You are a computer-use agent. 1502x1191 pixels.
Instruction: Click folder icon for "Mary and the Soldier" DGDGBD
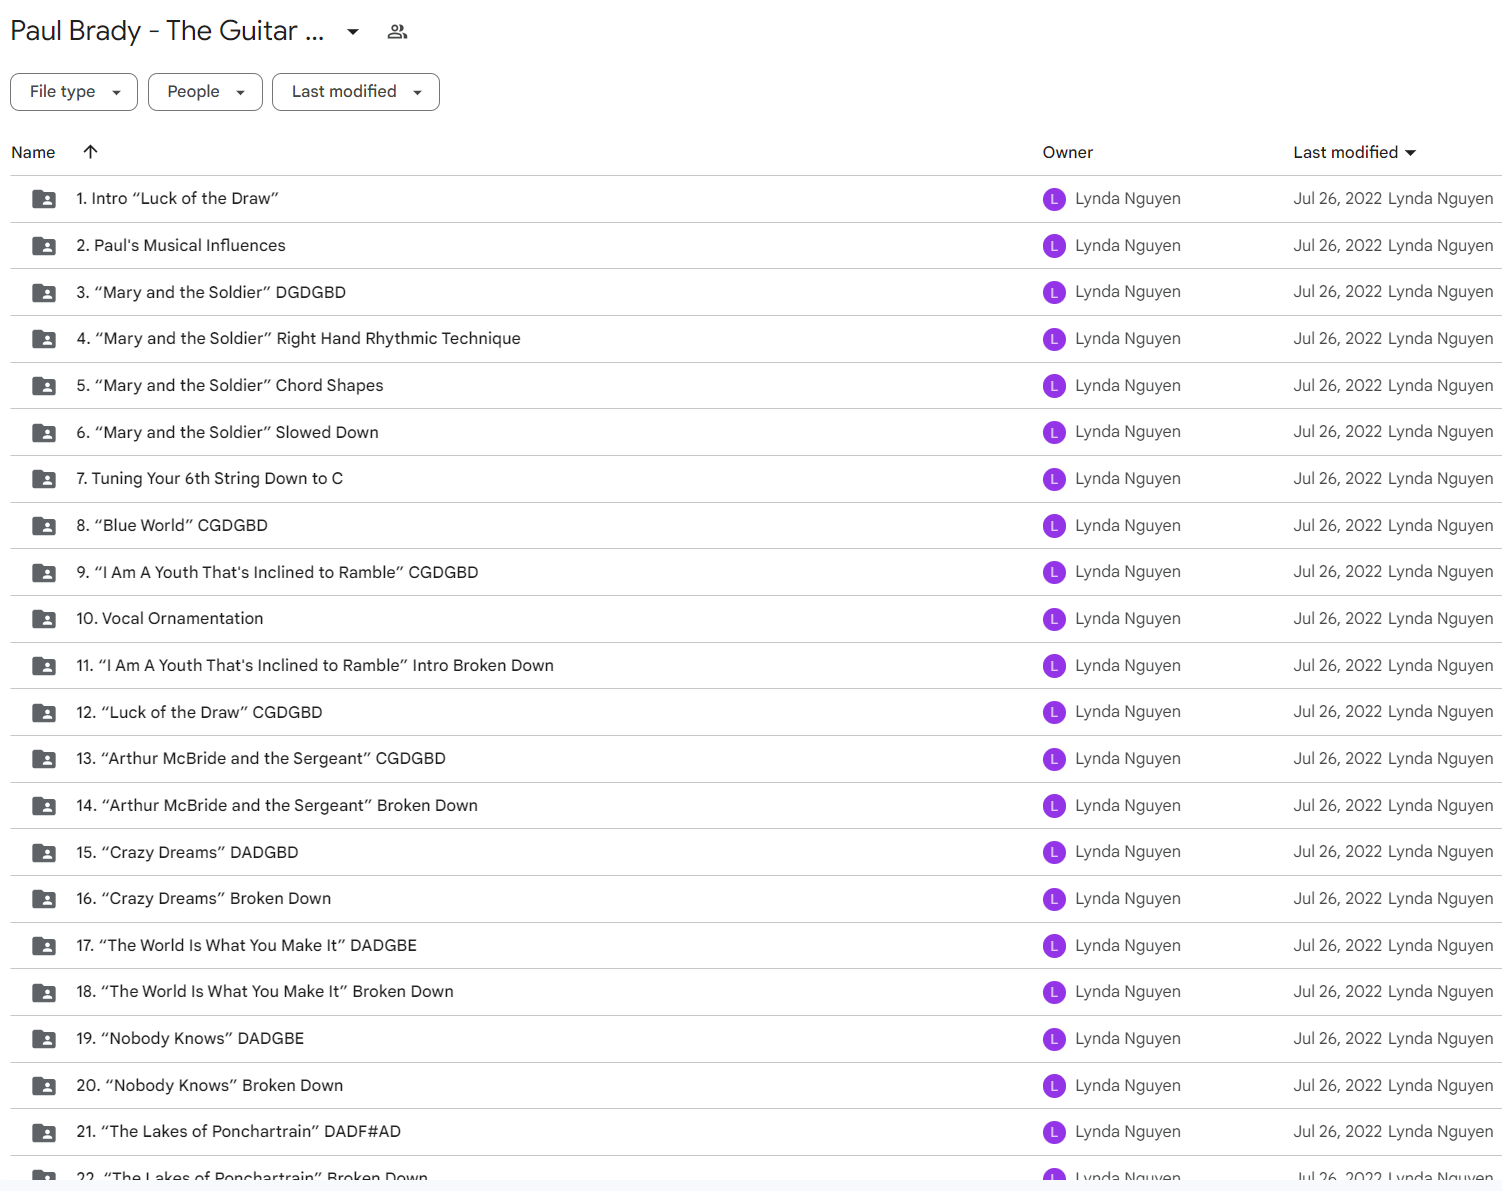(x=44, y=293)
